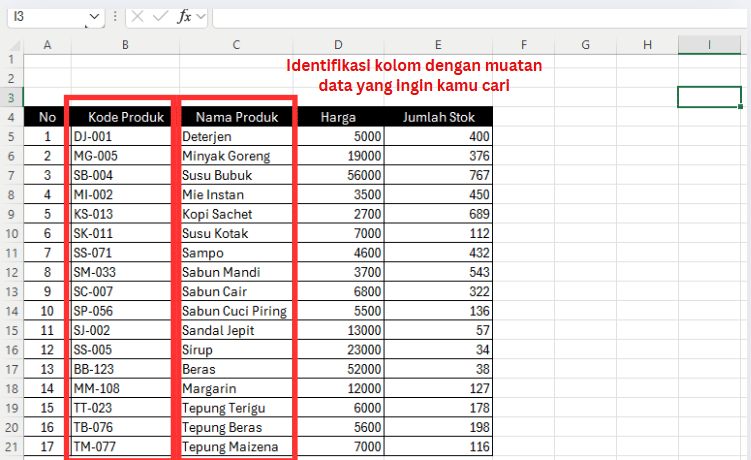
Task: Open the Name Box dropdown arrow
Action: coord(95,17)
